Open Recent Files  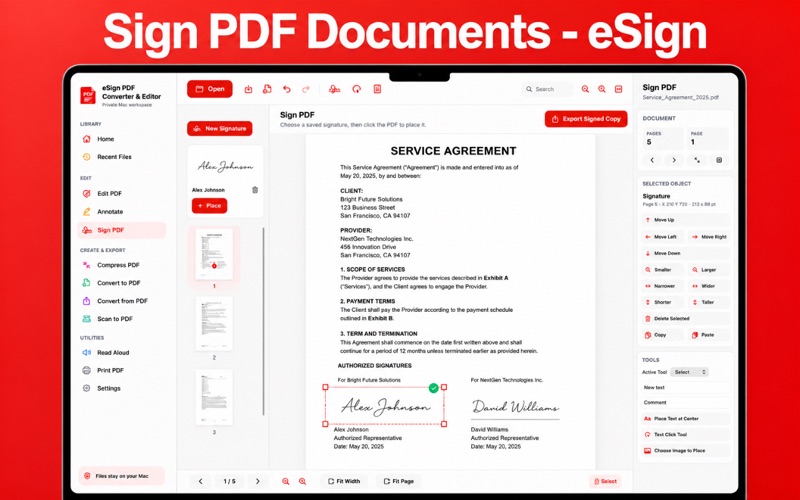pos(121,157)
